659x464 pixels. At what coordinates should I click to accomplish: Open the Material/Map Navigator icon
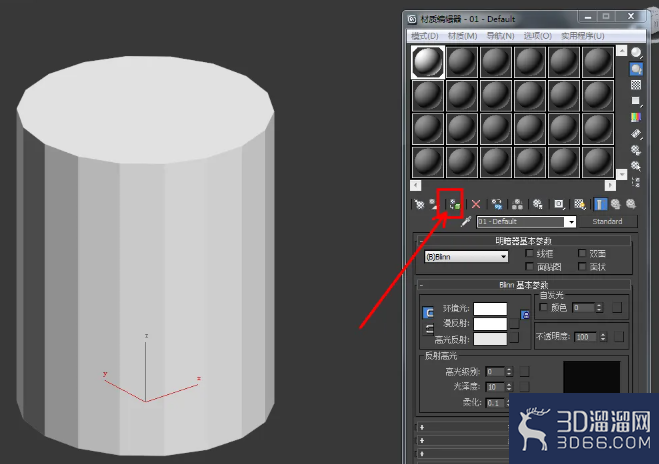coord(636,182)
